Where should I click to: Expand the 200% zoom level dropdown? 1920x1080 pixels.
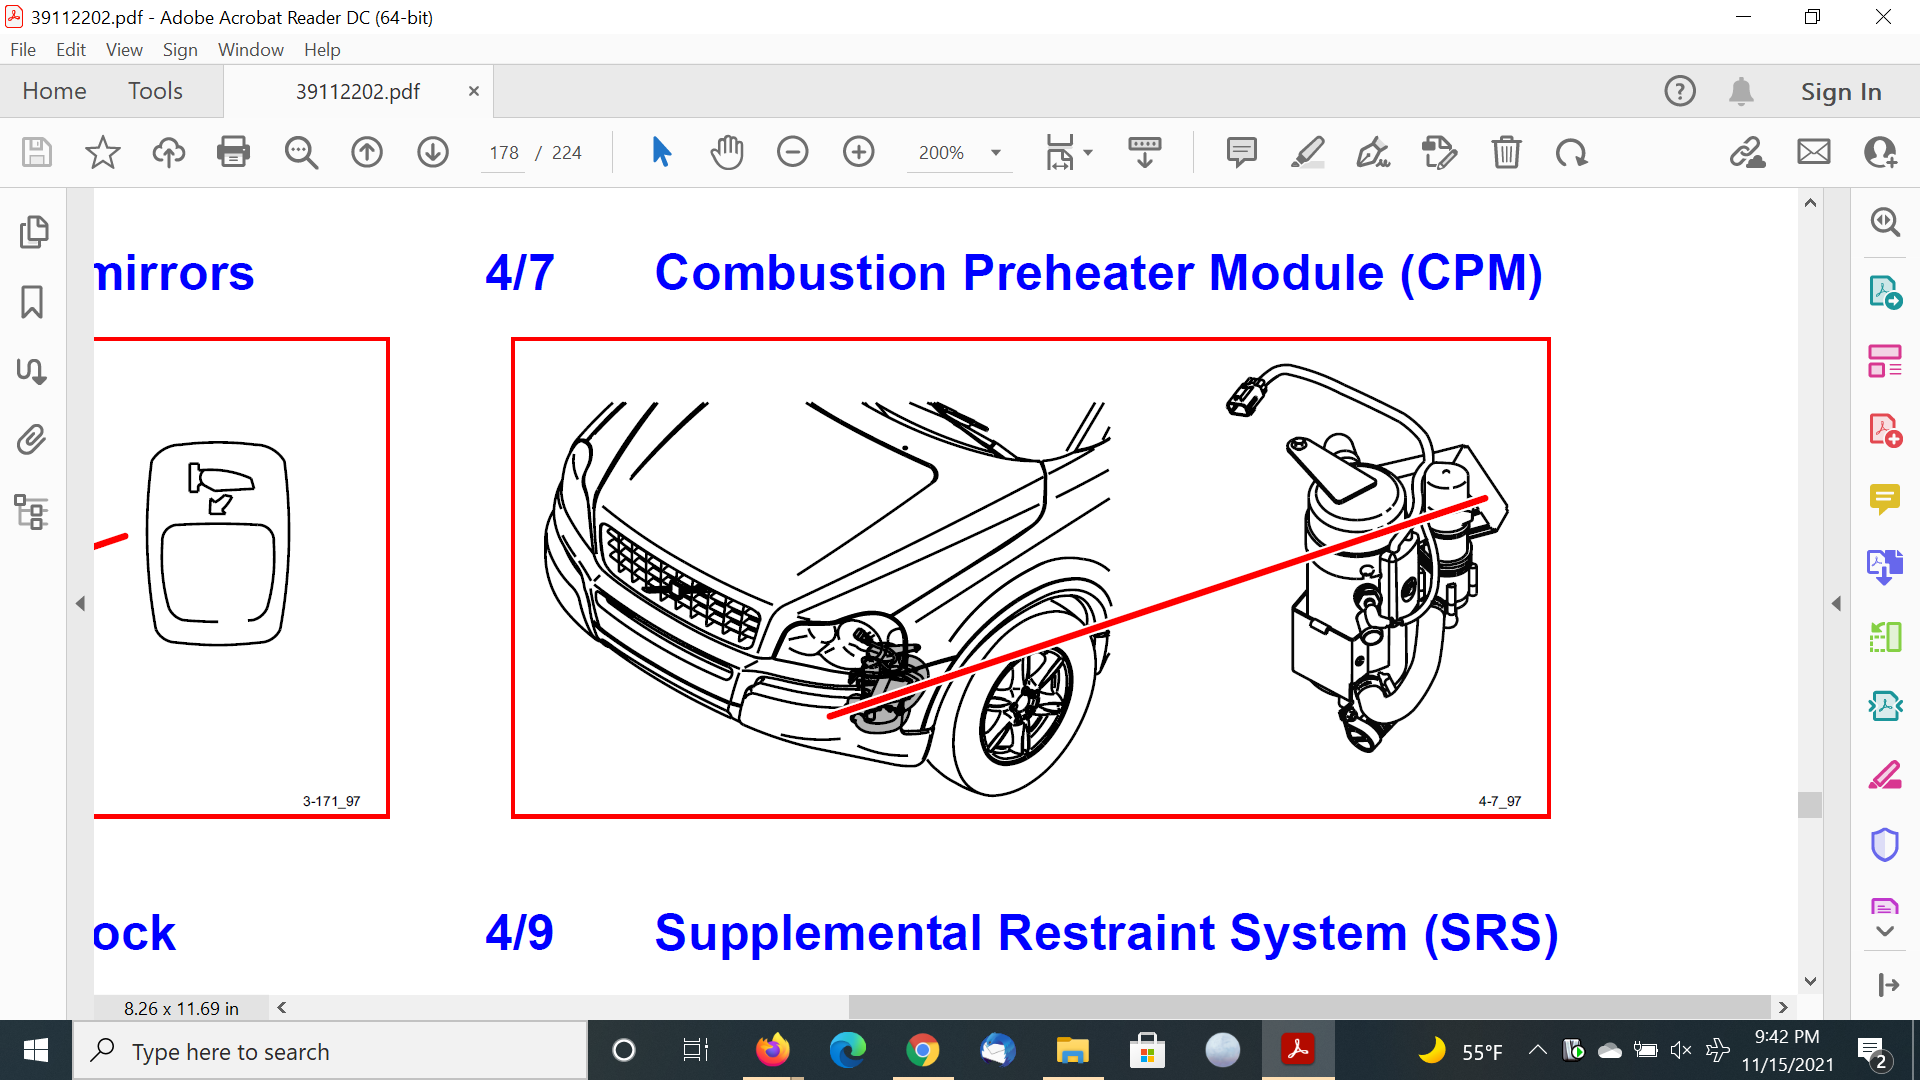pos(996,153)
